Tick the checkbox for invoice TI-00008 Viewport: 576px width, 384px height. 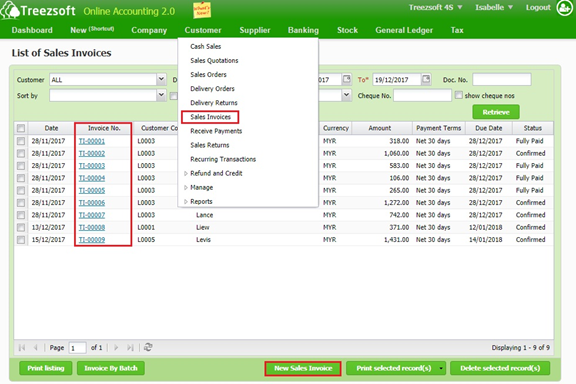pos(21,227)
